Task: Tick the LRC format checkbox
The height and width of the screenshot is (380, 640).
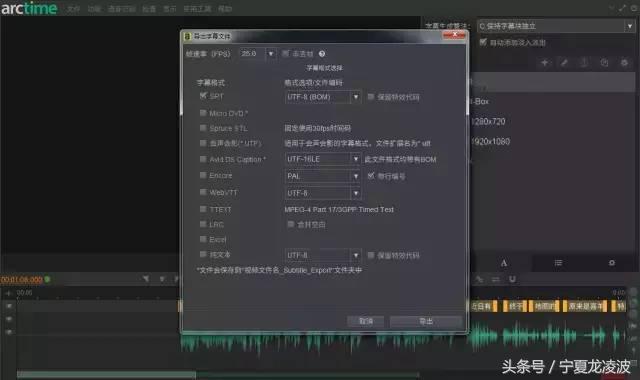Action: pos(203,224)
